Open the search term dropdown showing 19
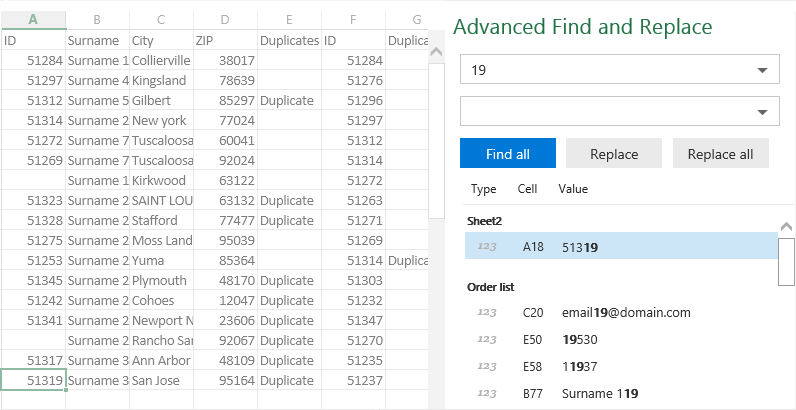Image resolution: width=796 pixels, height=410 pixels. (762, 70)
